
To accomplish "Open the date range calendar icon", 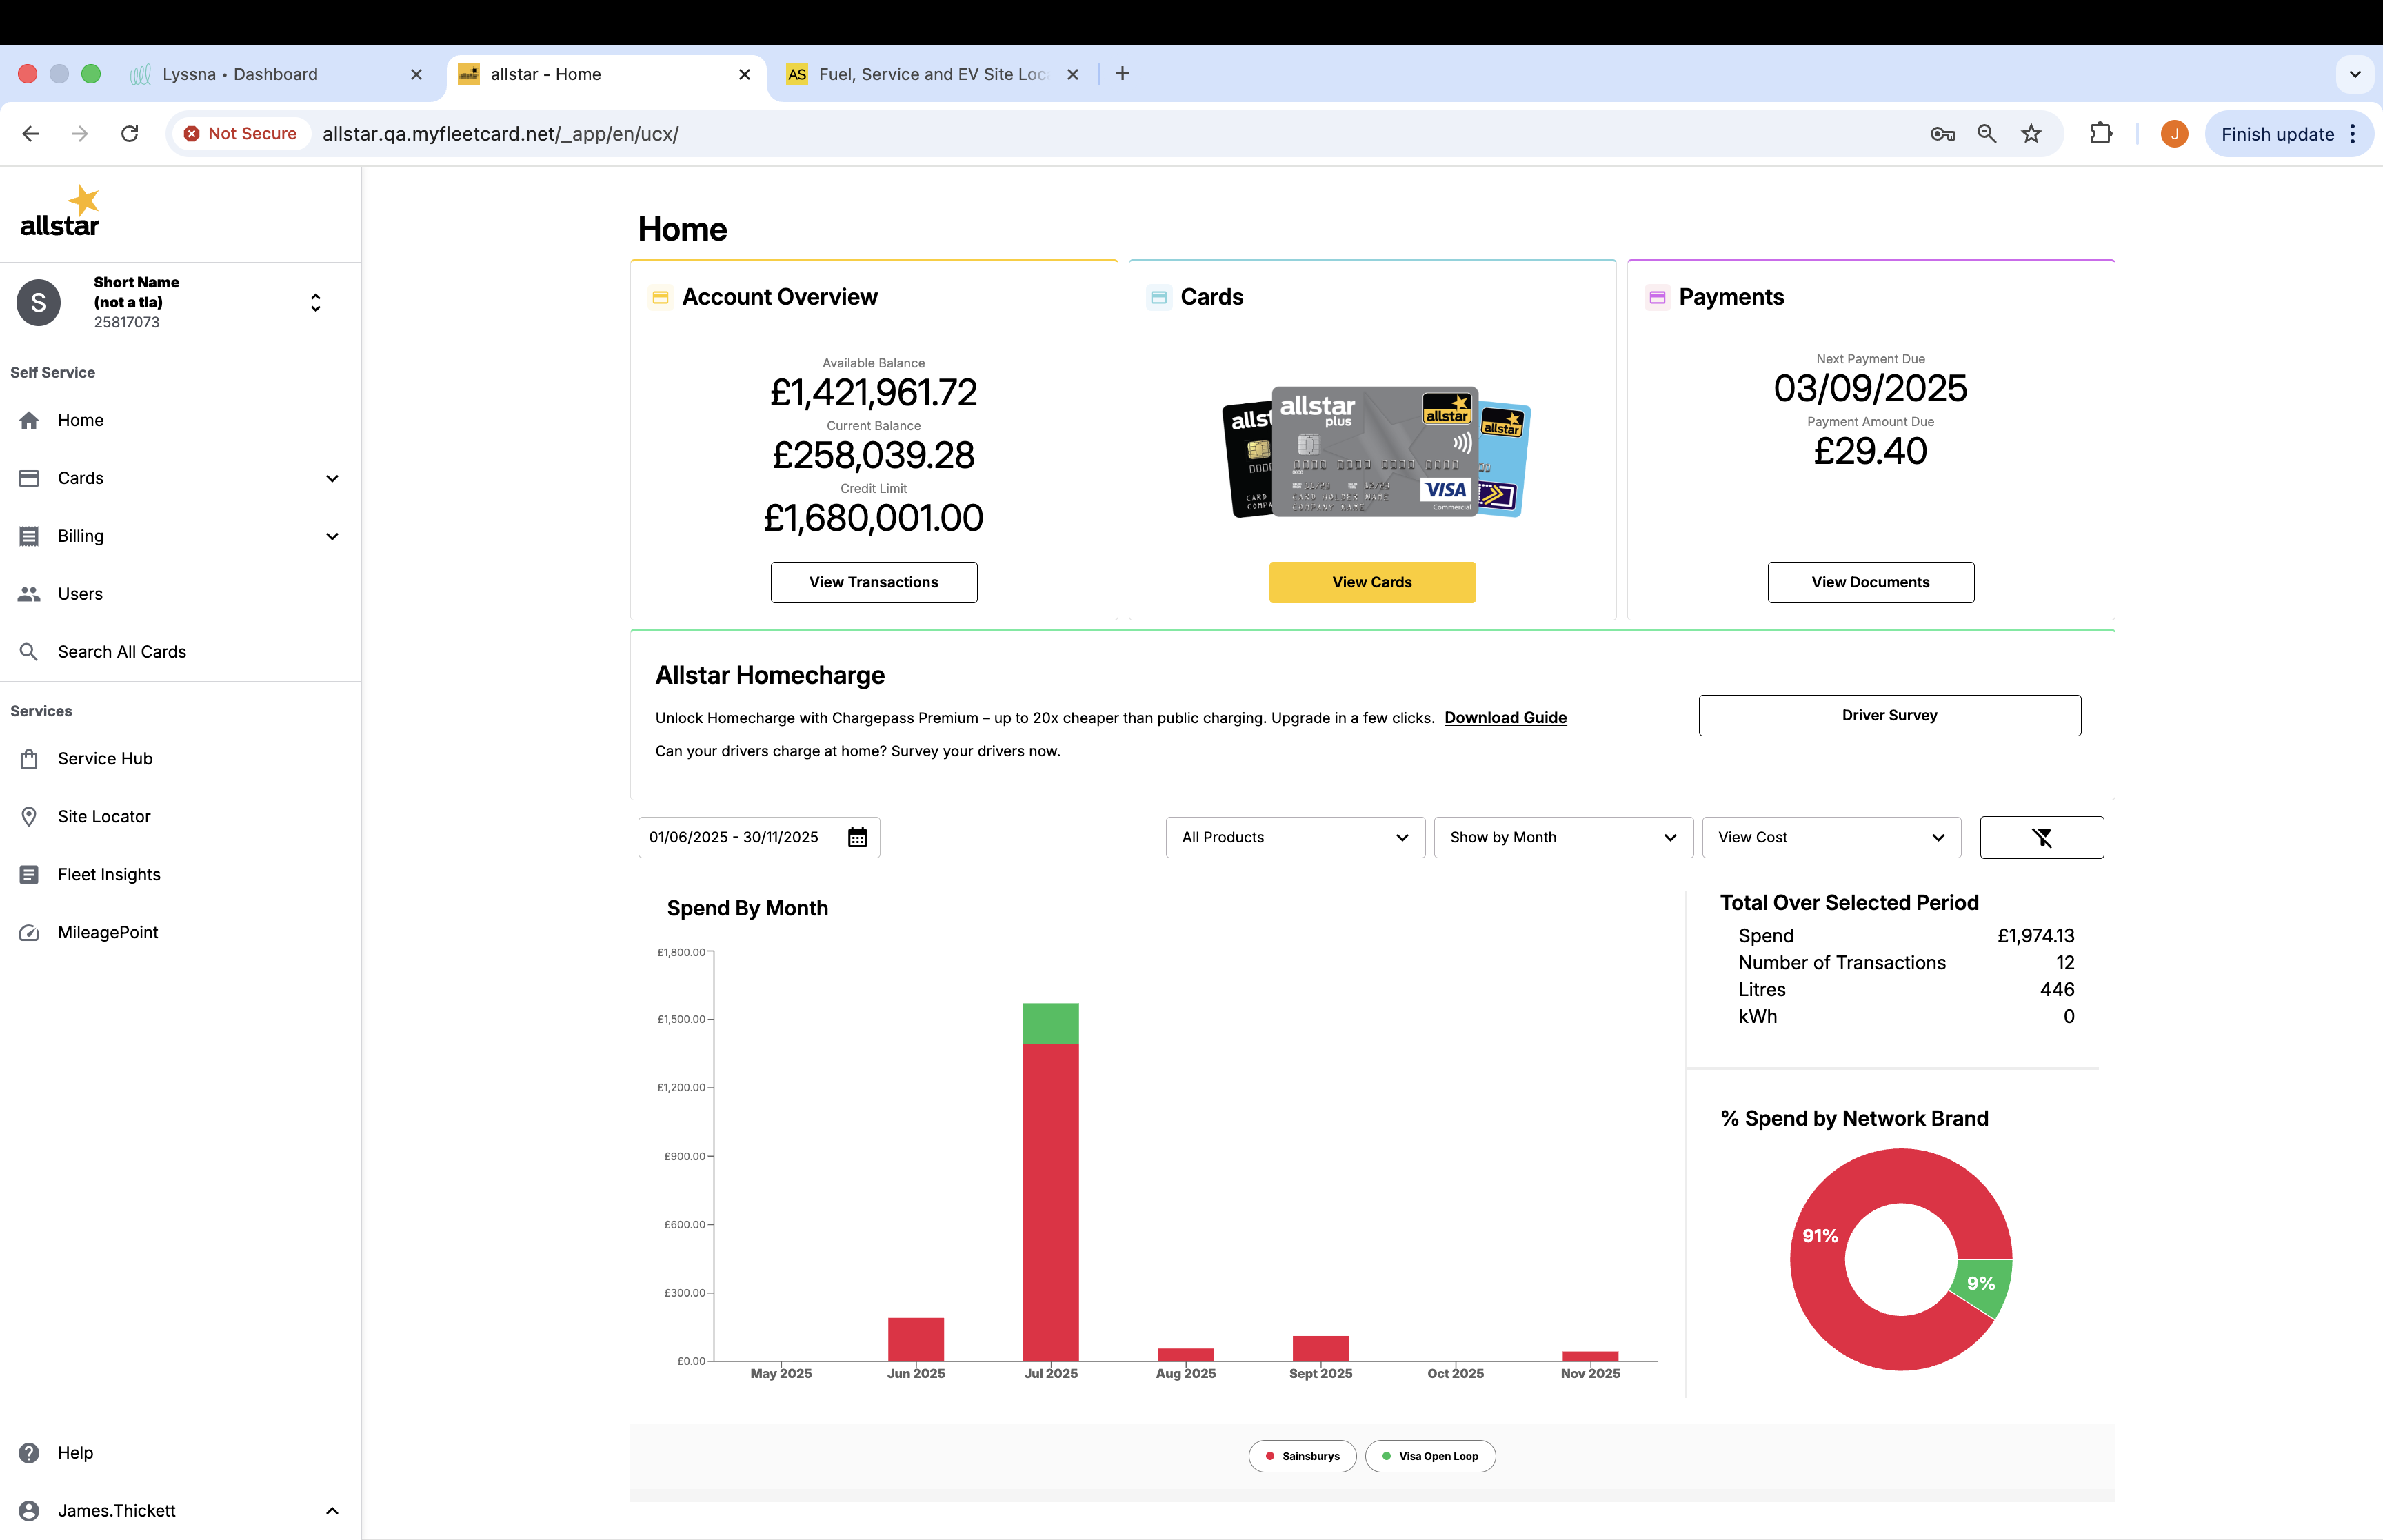I will (857, 837).
